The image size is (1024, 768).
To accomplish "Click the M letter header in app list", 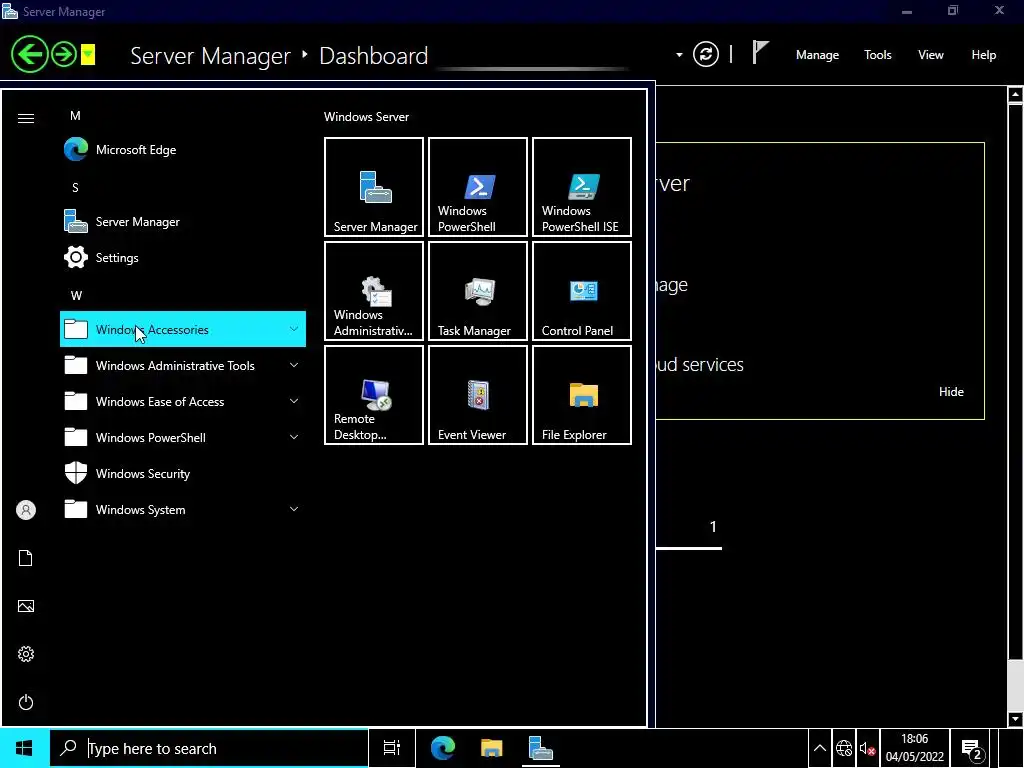I will tap(75, 116).
